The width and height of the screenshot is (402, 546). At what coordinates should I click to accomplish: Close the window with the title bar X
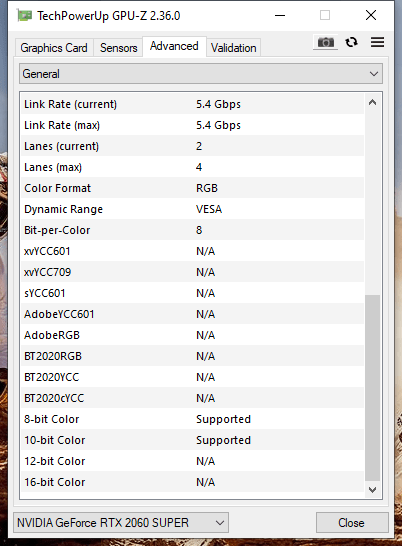[371, 15]
